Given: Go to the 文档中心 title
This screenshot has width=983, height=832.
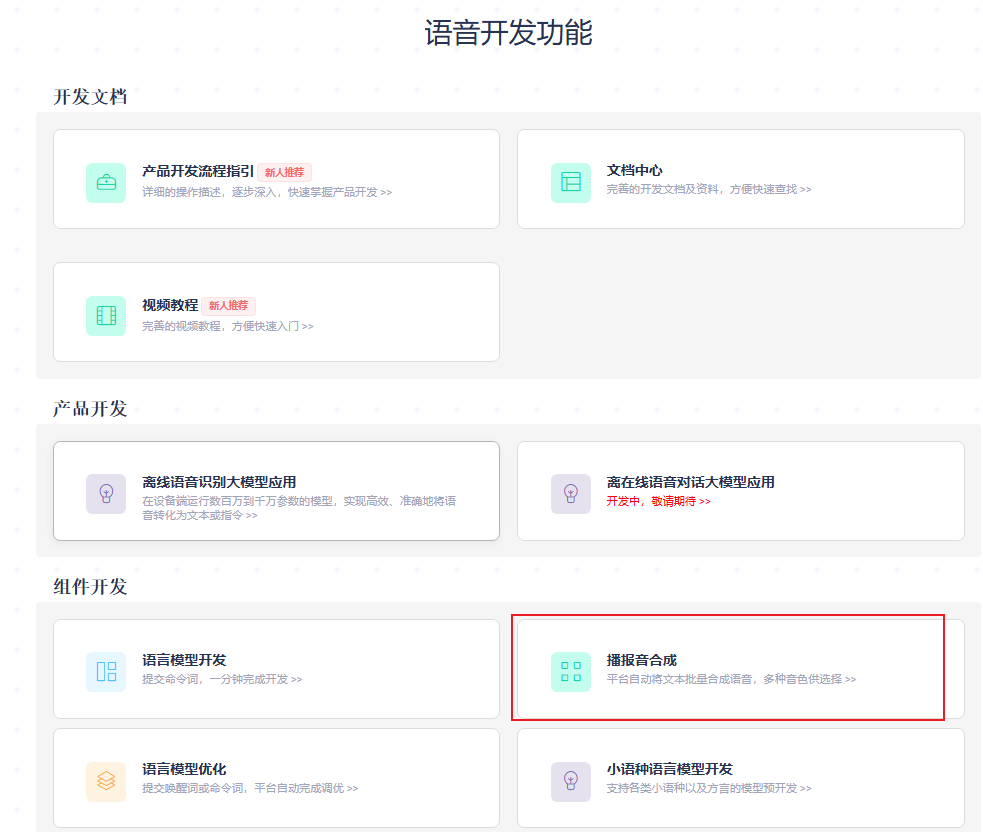Looking at the screenshot, I should tap(634, 171).
